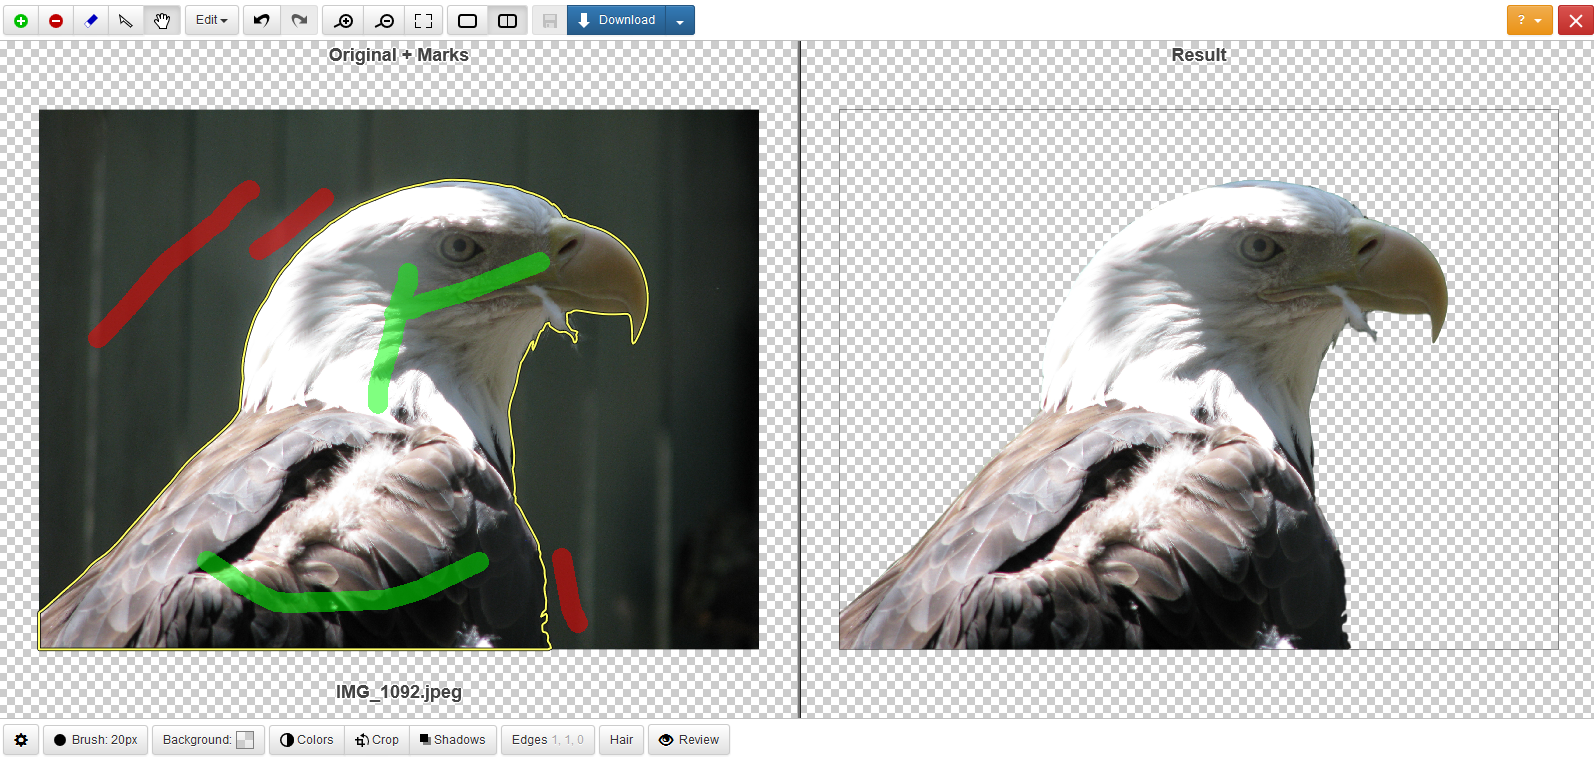Fit image to the view
This screenshot has height=757, width=1594.
pyautogui.click(x=423, y=20)
